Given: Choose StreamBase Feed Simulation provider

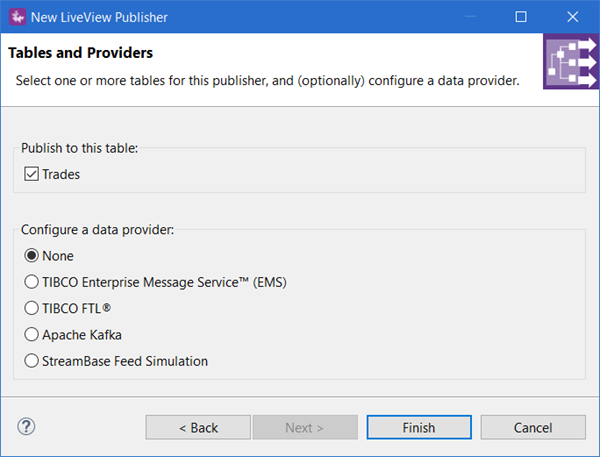Looking at the screenshot, I should click(x=31, y=361).
